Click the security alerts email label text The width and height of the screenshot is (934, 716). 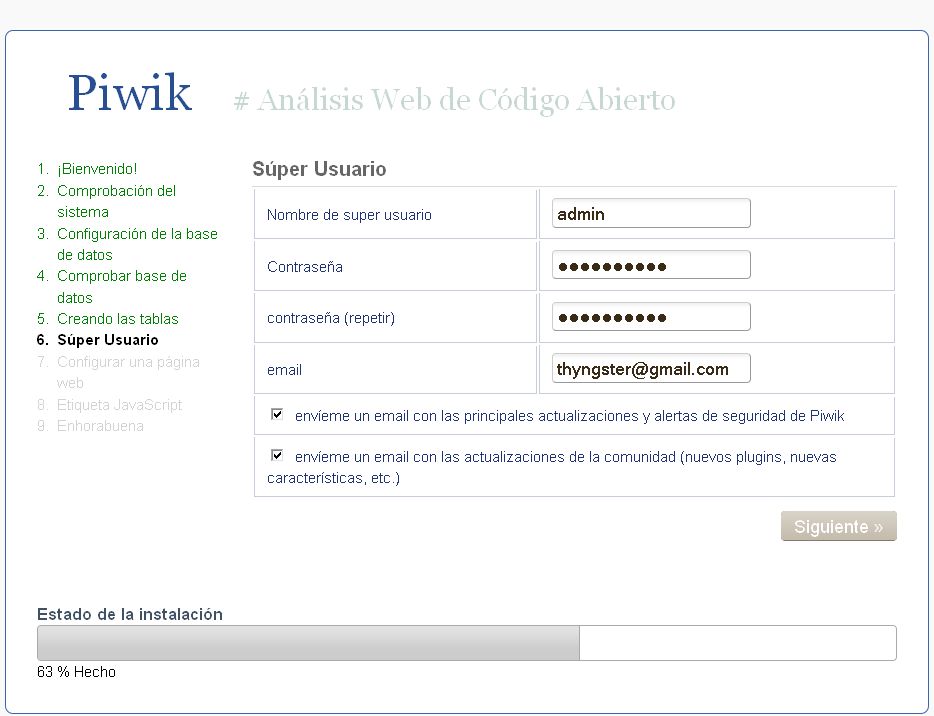[x=569, y=416]
